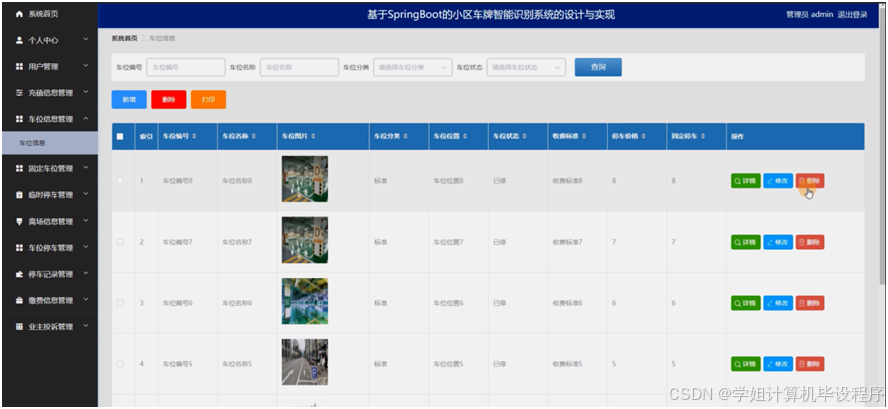This screenshot has width=888, height=409.
Task: Click the 查询 search button
Action: (x=598, y=67)
